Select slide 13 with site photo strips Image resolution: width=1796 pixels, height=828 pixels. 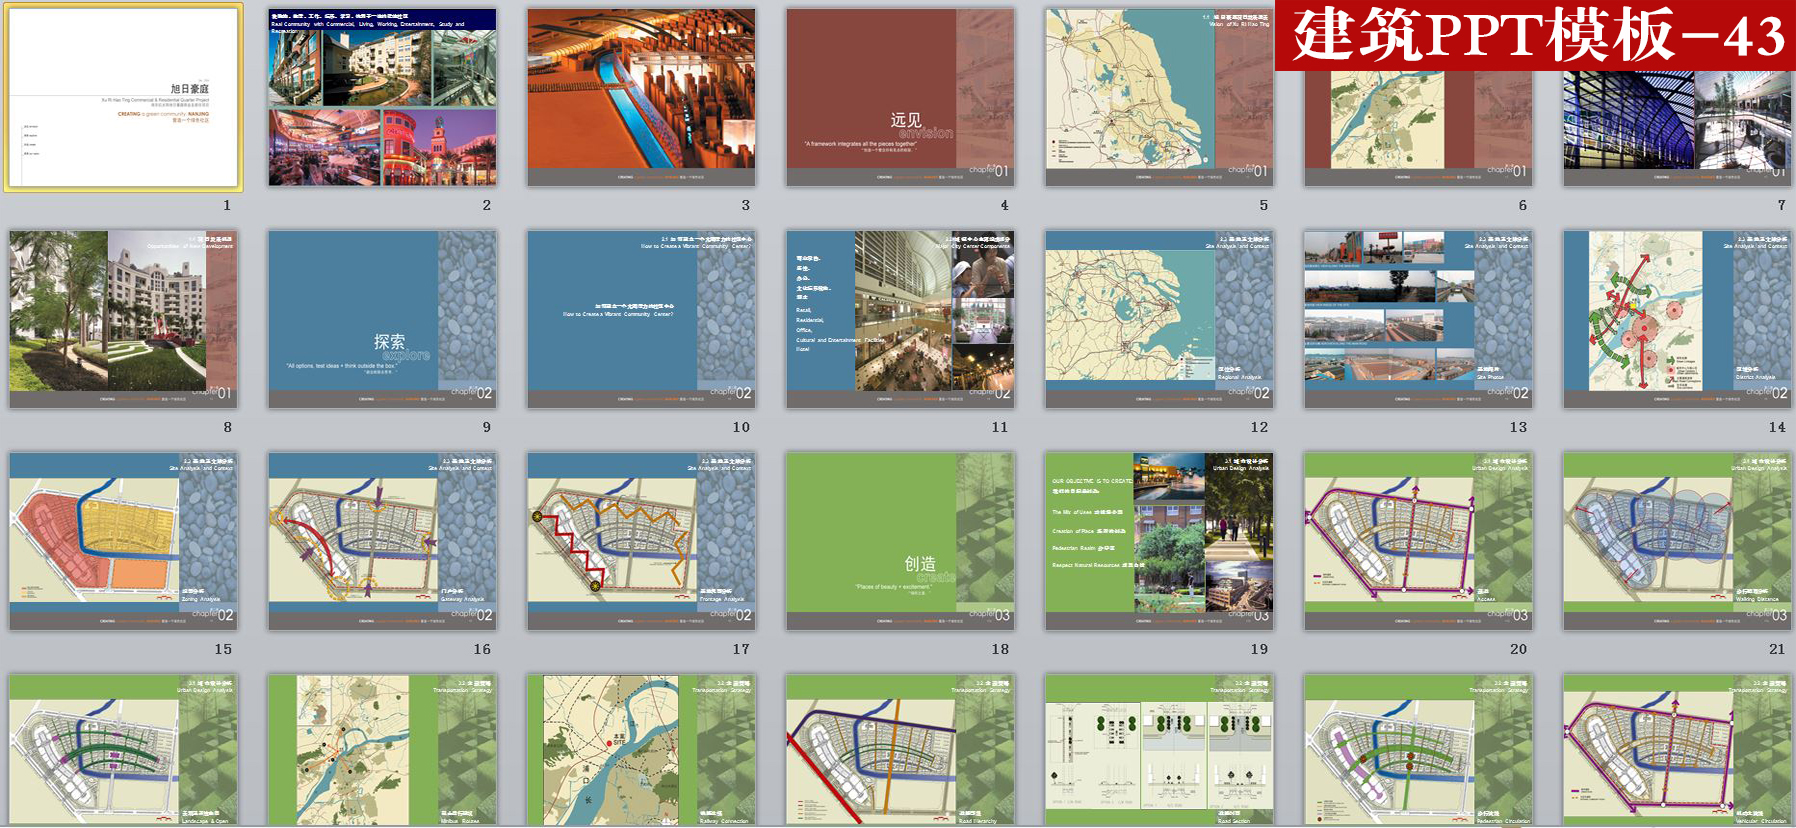[x=1418, y=319]
